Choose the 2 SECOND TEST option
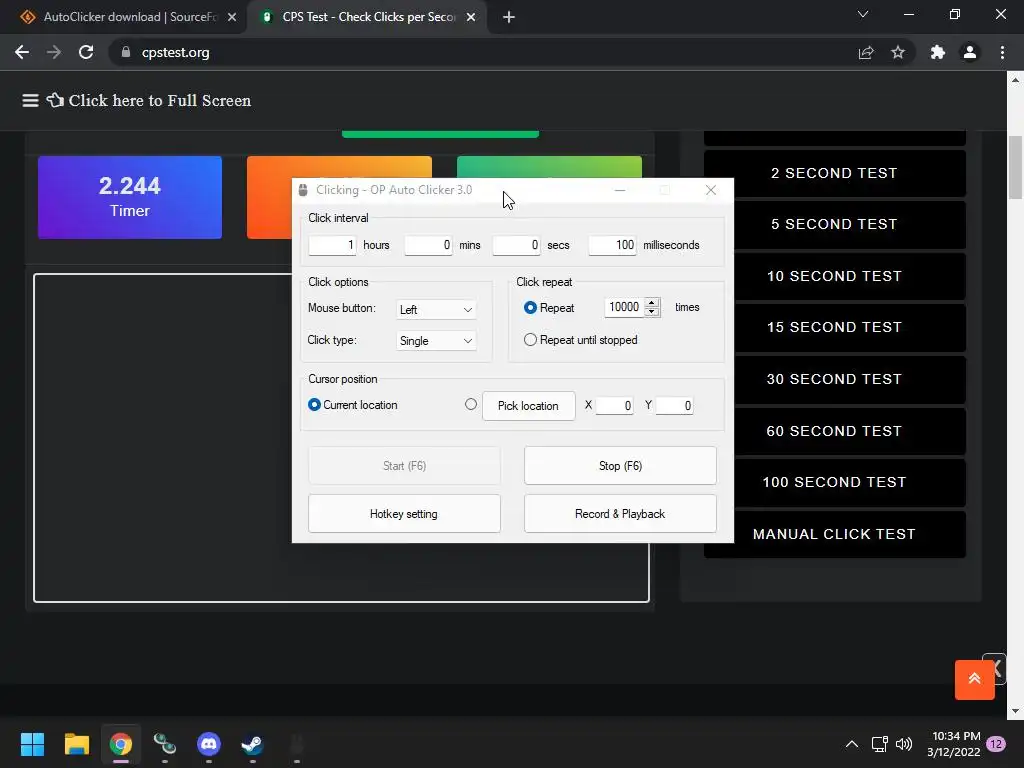The image size is (1024, 768). pos(834,173)
